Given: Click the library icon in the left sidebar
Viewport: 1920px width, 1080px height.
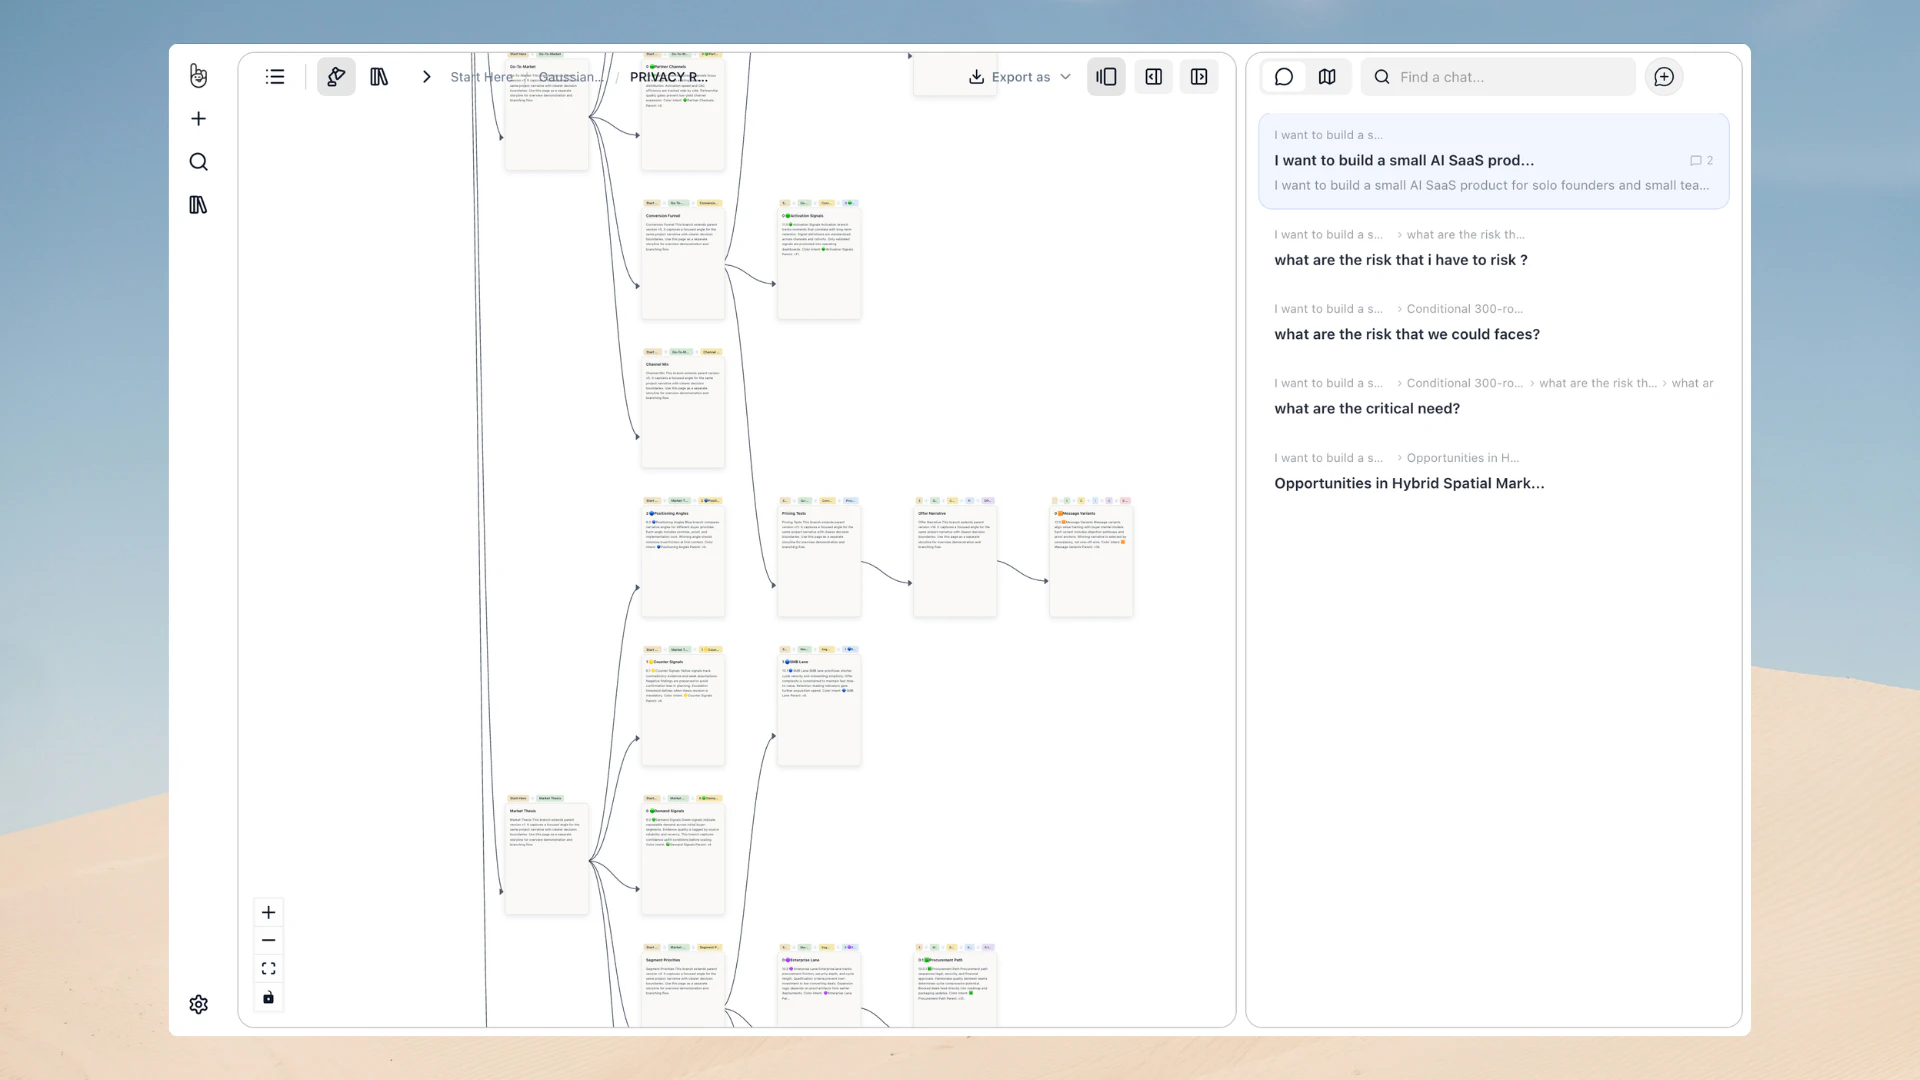Looking at the screenshot, I should point(198,204).
